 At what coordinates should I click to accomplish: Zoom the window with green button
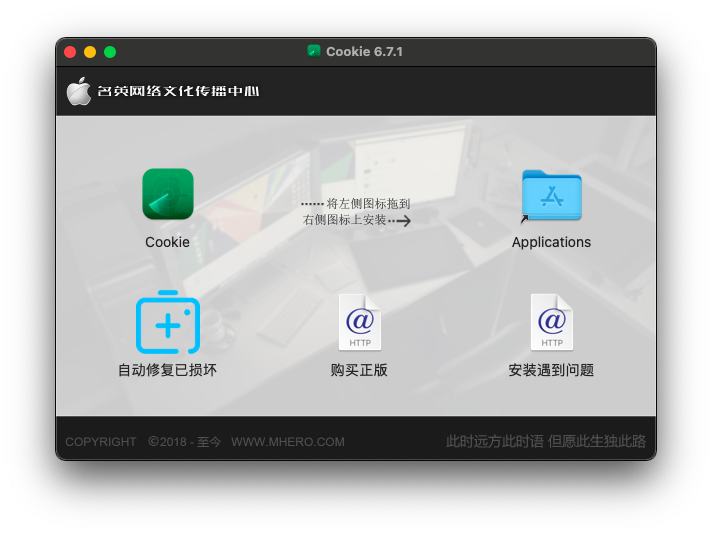pyautogui.click(x=110, y=52)
